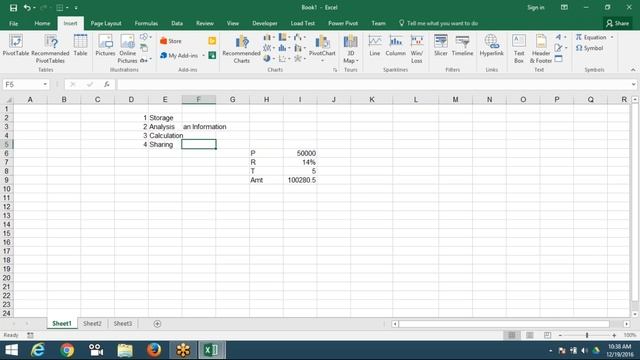This screenshot has width=640, height=360.
Task: Open the Windows Start menu
Action: [11, 350]
